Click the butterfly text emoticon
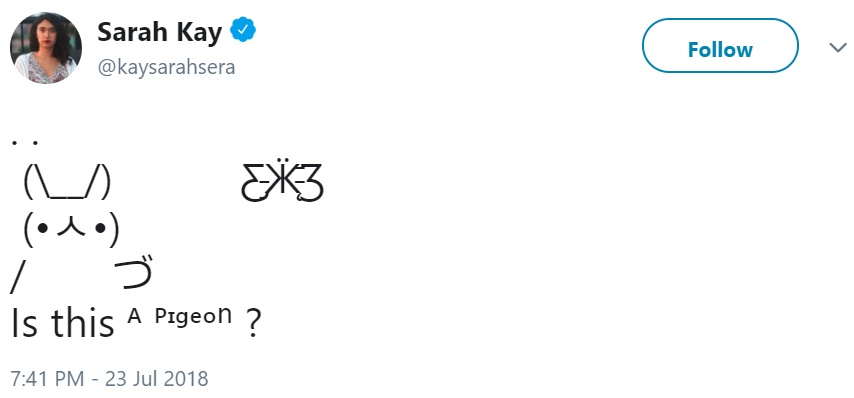This screenshot has width=854, height=398. 282,181
